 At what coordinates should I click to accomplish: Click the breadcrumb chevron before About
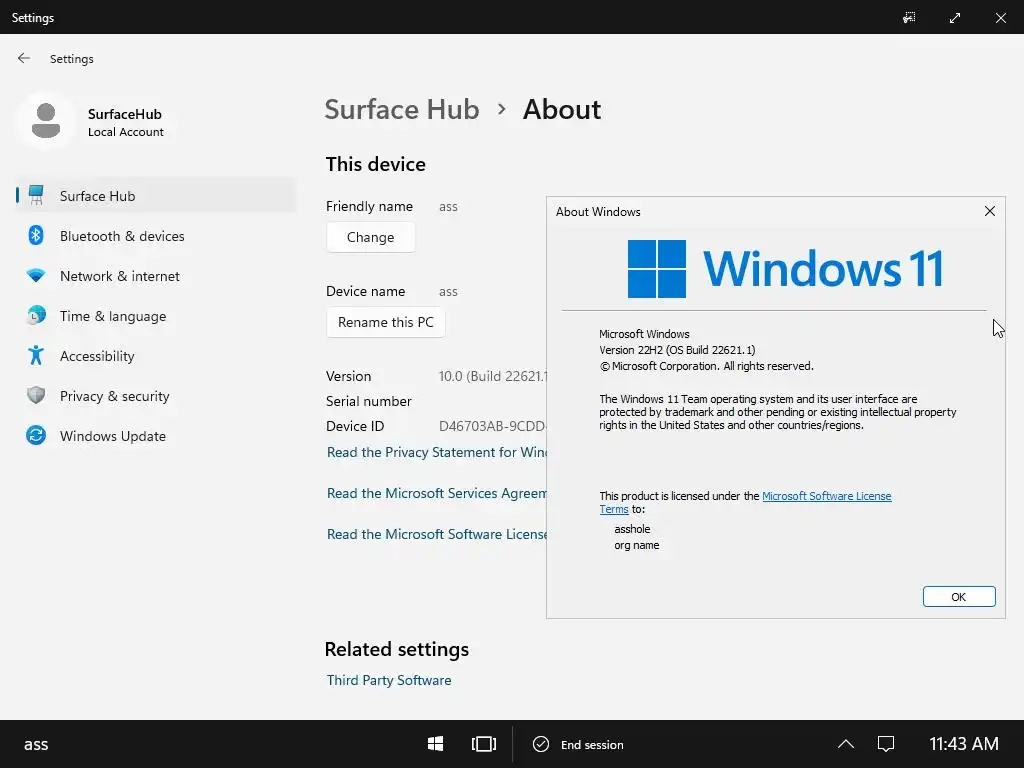[x=502, y=109]
